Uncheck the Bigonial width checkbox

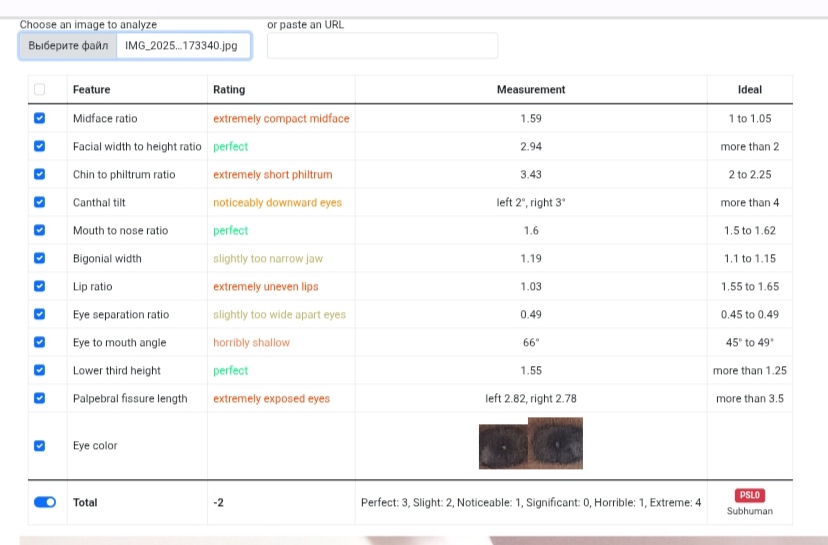[40, 258]
